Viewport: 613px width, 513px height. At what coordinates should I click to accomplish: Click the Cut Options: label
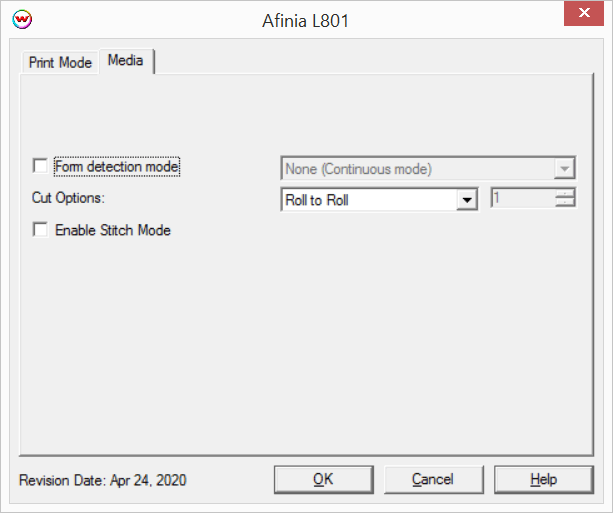point(68,198)
